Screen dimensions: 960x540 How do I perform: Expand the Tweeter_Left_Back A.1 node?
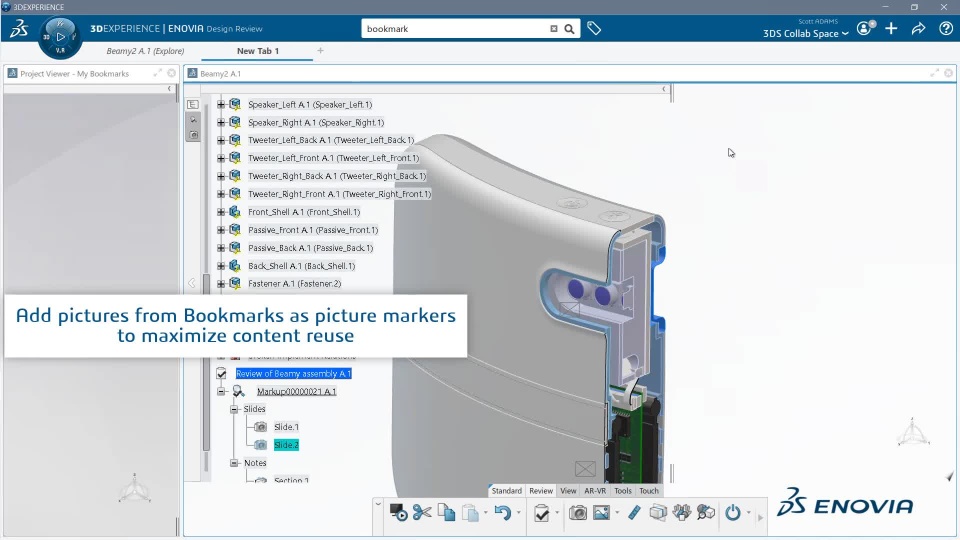[221, 140]
